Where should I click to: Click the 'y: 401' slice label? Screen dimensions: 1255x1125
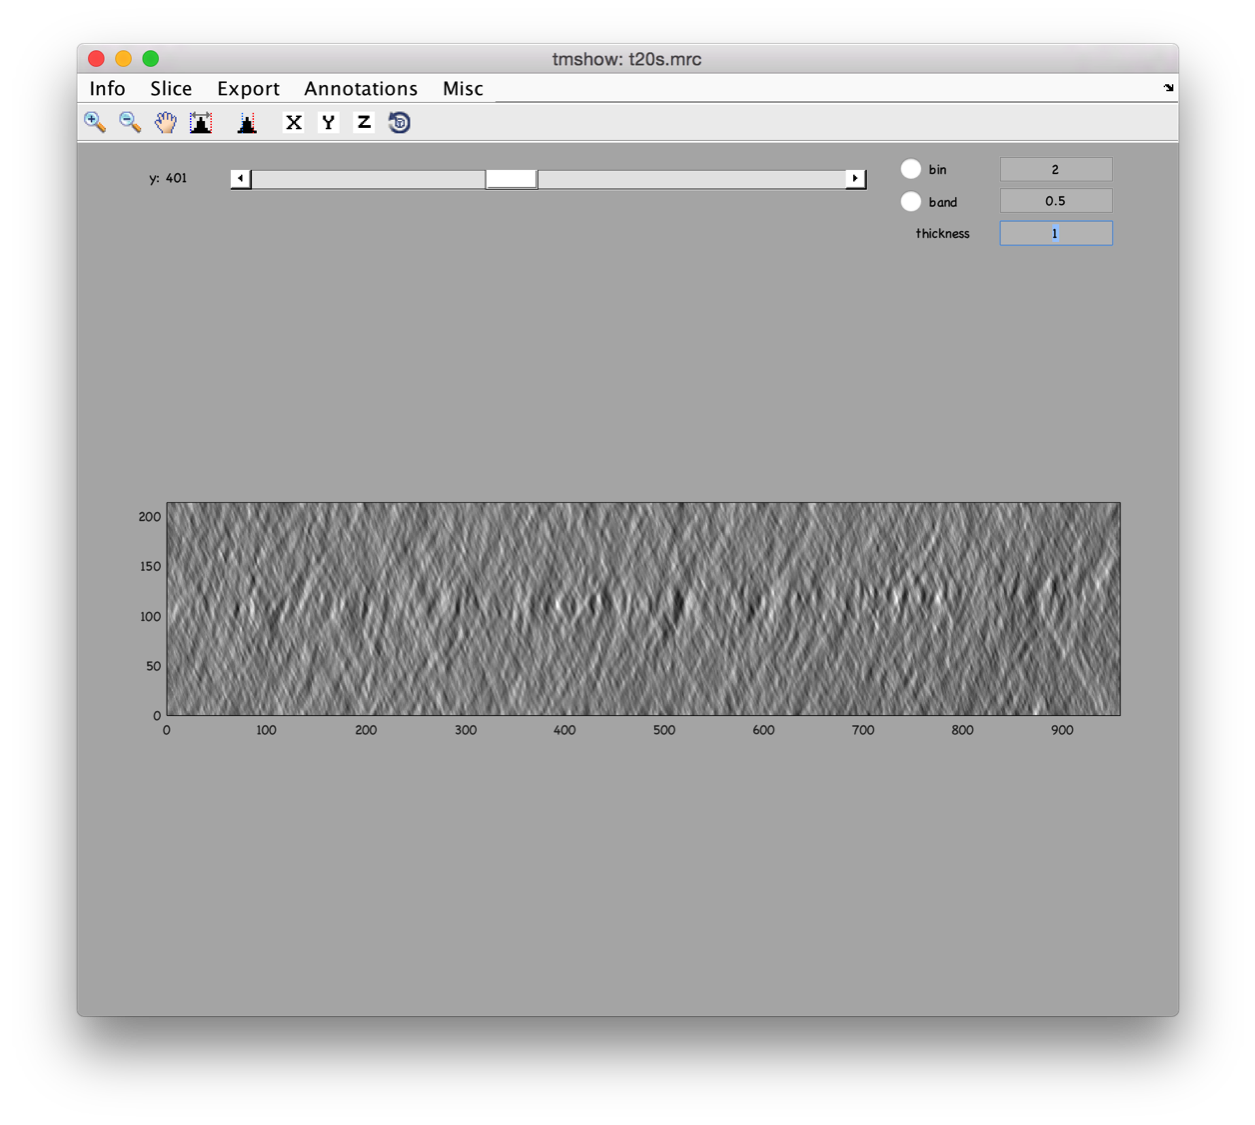168,178
